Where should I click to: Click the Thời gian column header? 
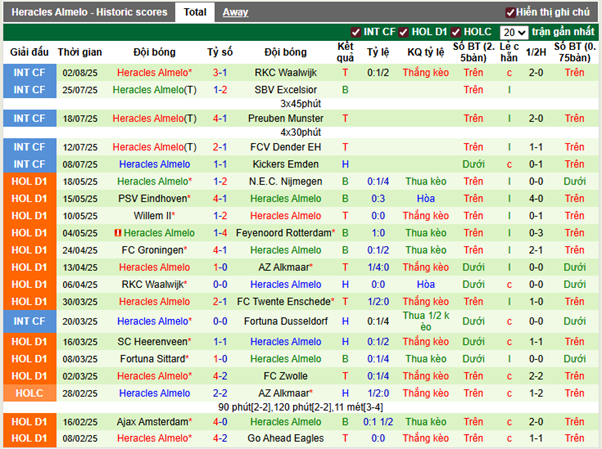pyautogui.click(x=80, y=52)
